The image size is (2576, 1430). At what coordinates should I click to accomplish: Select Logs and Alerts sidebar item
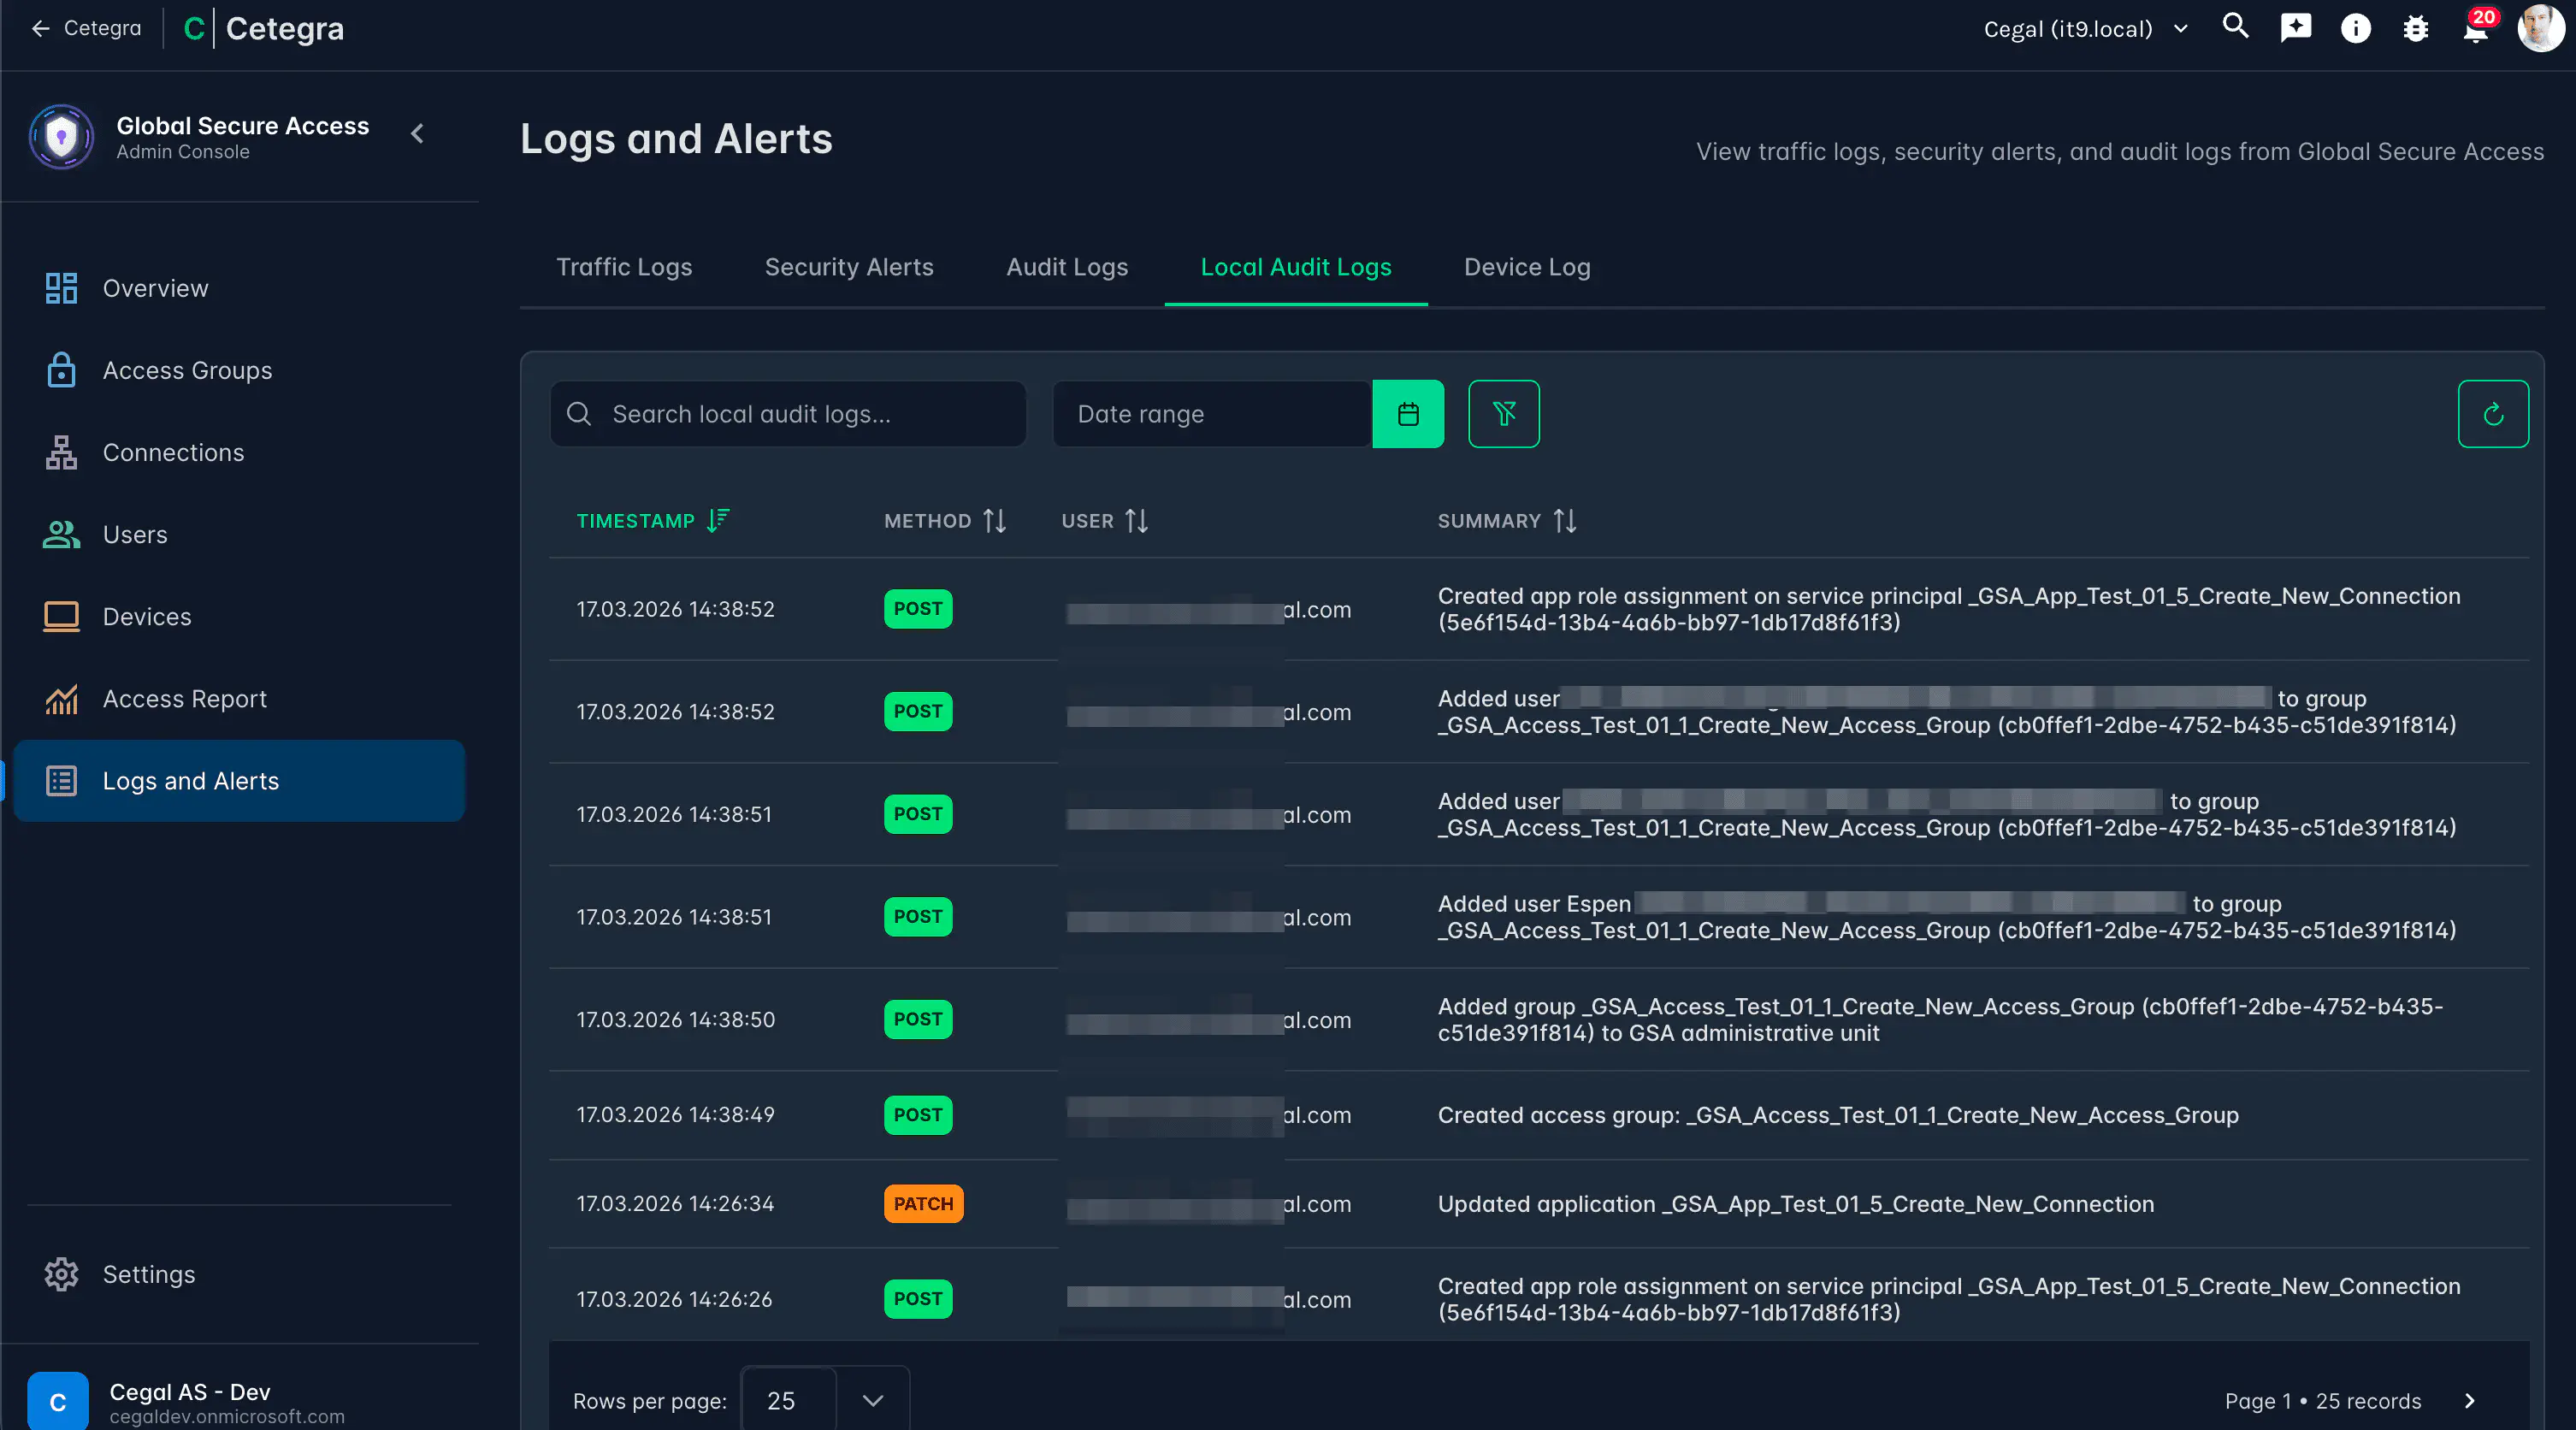[240, 781]
